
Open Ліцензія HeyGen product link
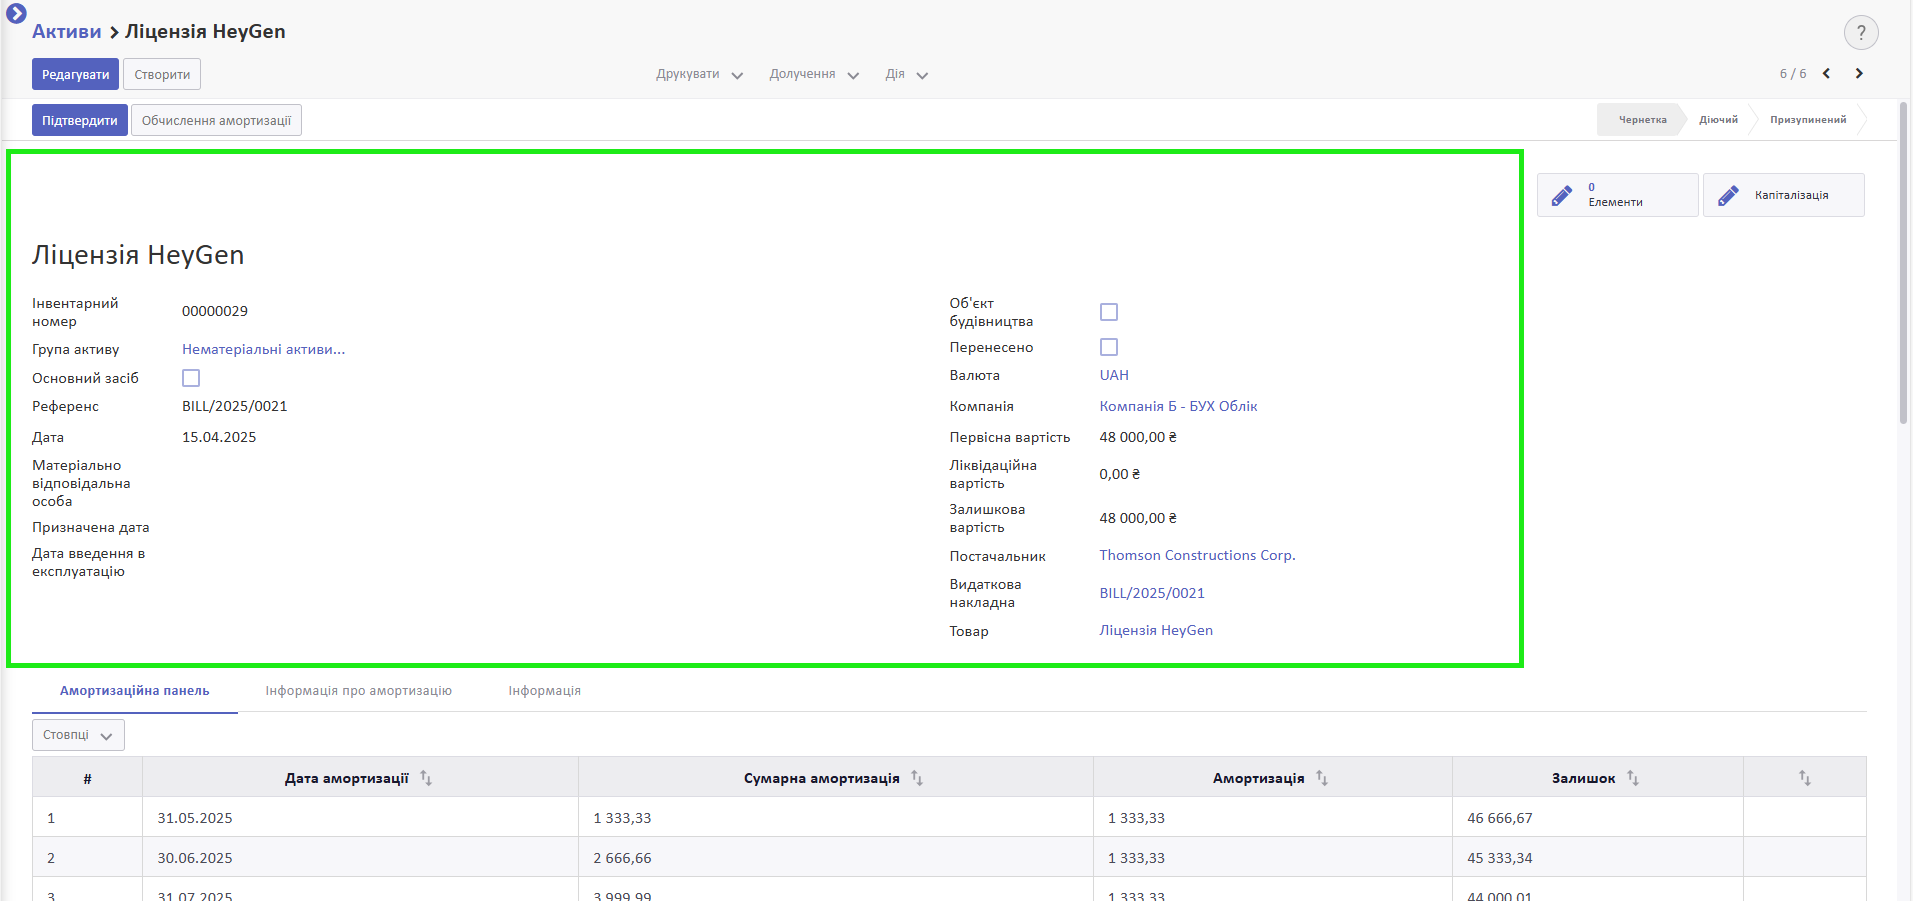point(1156,630)
